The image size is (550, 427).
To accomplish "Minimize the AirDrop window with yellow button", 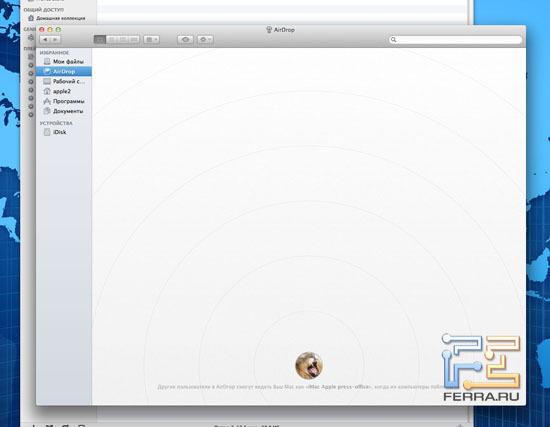I will point(50,29).
